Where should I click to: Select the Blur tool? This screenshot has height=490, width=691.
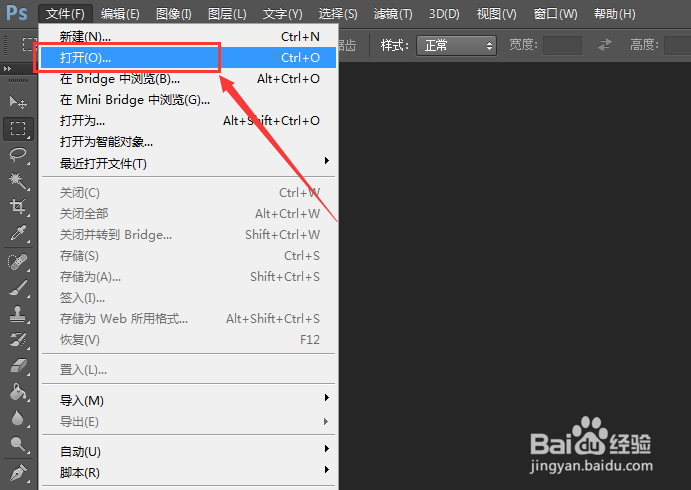(x=18, y=418)
